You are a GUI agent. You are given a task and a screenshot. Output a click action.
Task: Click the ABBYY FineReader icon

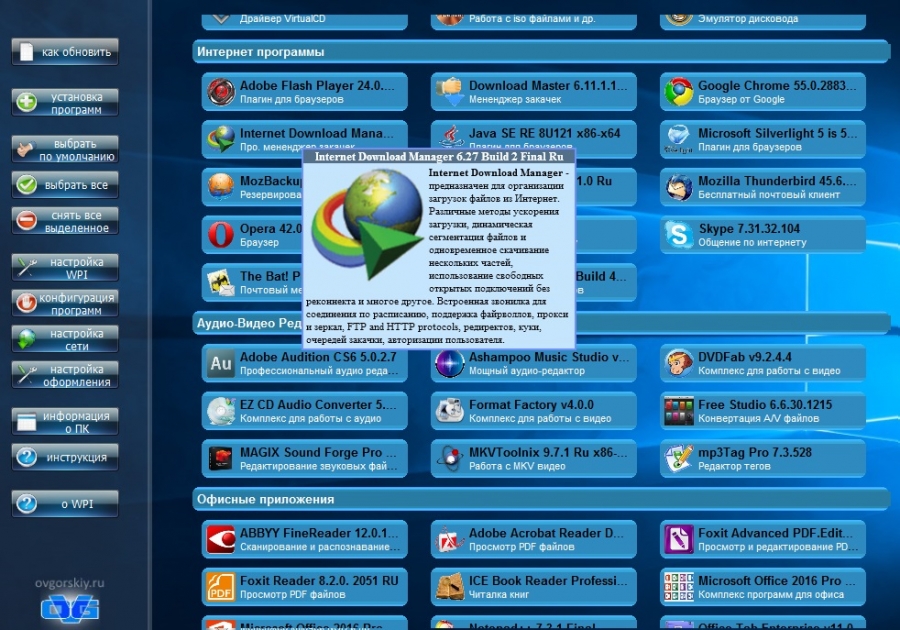coord(221,539)
